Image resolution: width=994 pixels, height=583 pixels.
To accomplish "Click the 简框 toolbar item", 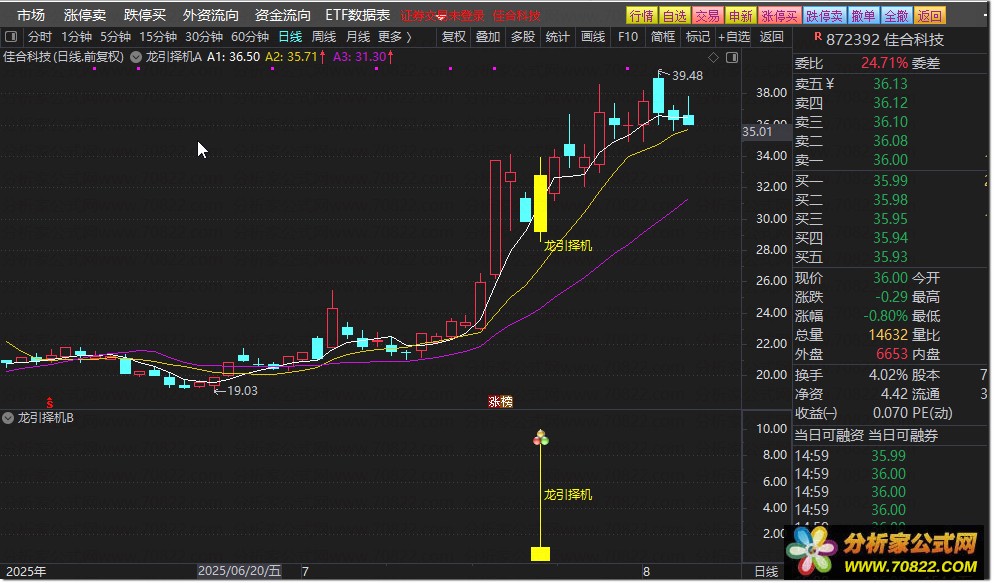I will point(663,37).
